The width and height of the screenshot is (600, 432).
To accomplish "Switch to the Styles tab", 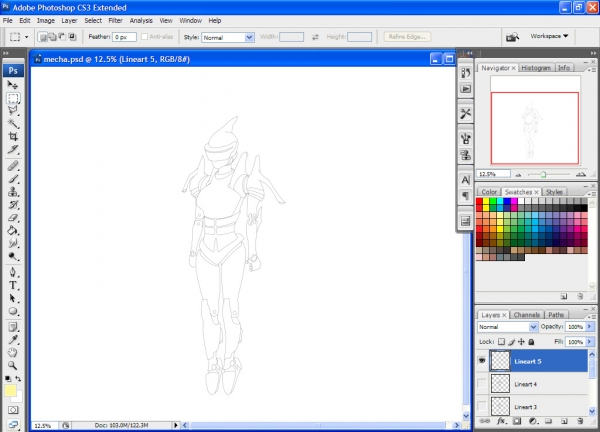I will [x=554, y=192].
